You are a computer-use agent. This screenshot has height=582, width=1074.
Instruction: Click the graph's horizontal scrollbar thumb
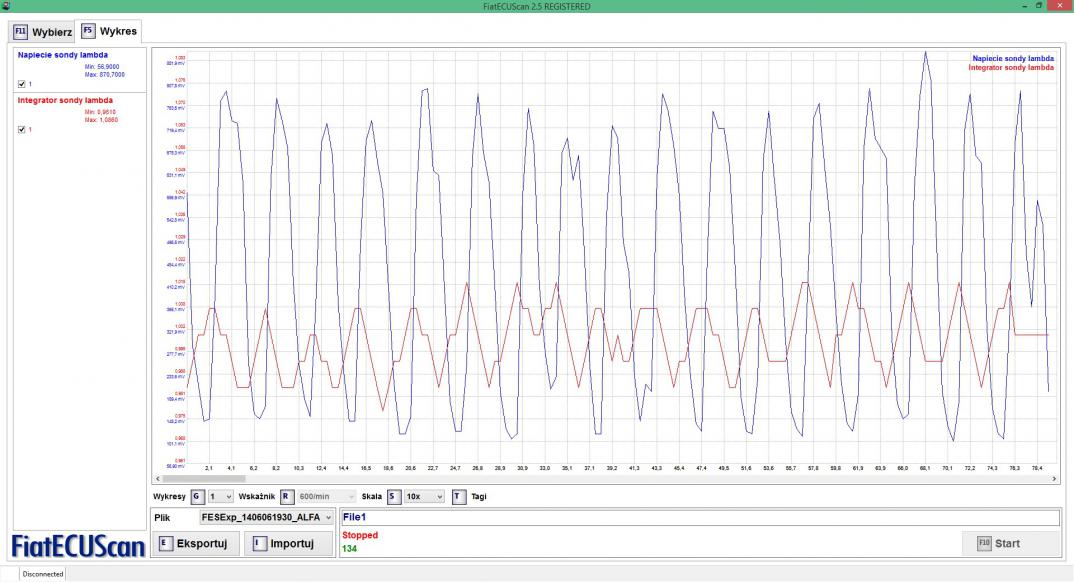click(202, 479)
